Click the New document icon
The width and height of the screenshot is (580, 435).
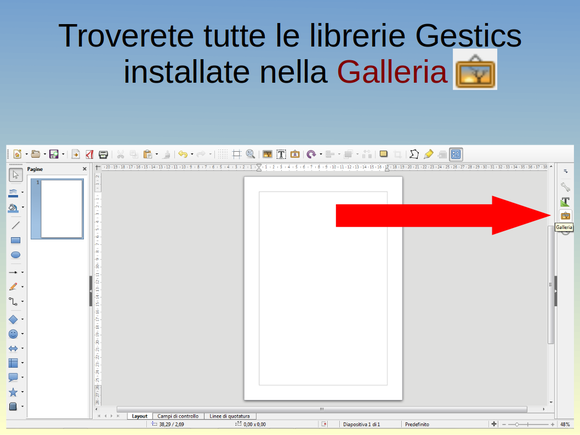tap(17, 154)
